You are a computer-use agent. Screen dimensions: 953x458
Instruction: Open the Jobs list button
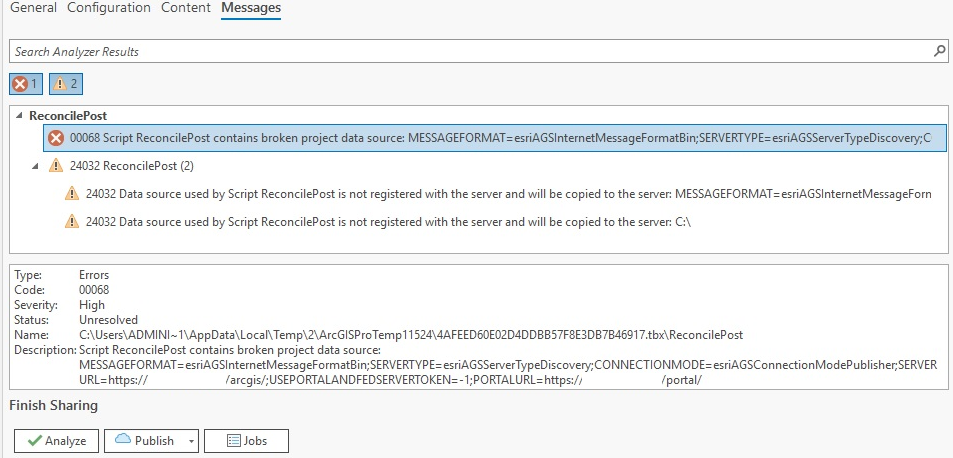click(246, 441)
